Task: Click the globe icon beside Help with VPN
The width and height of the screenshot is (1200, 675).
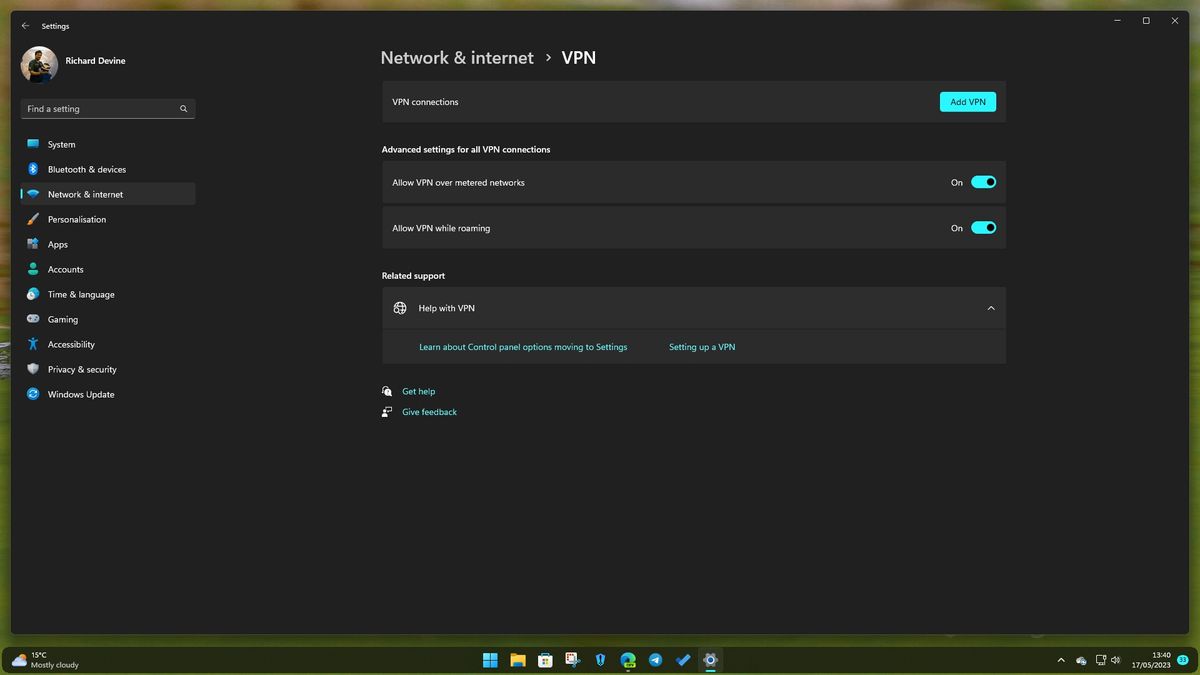Action: (400, 308)
